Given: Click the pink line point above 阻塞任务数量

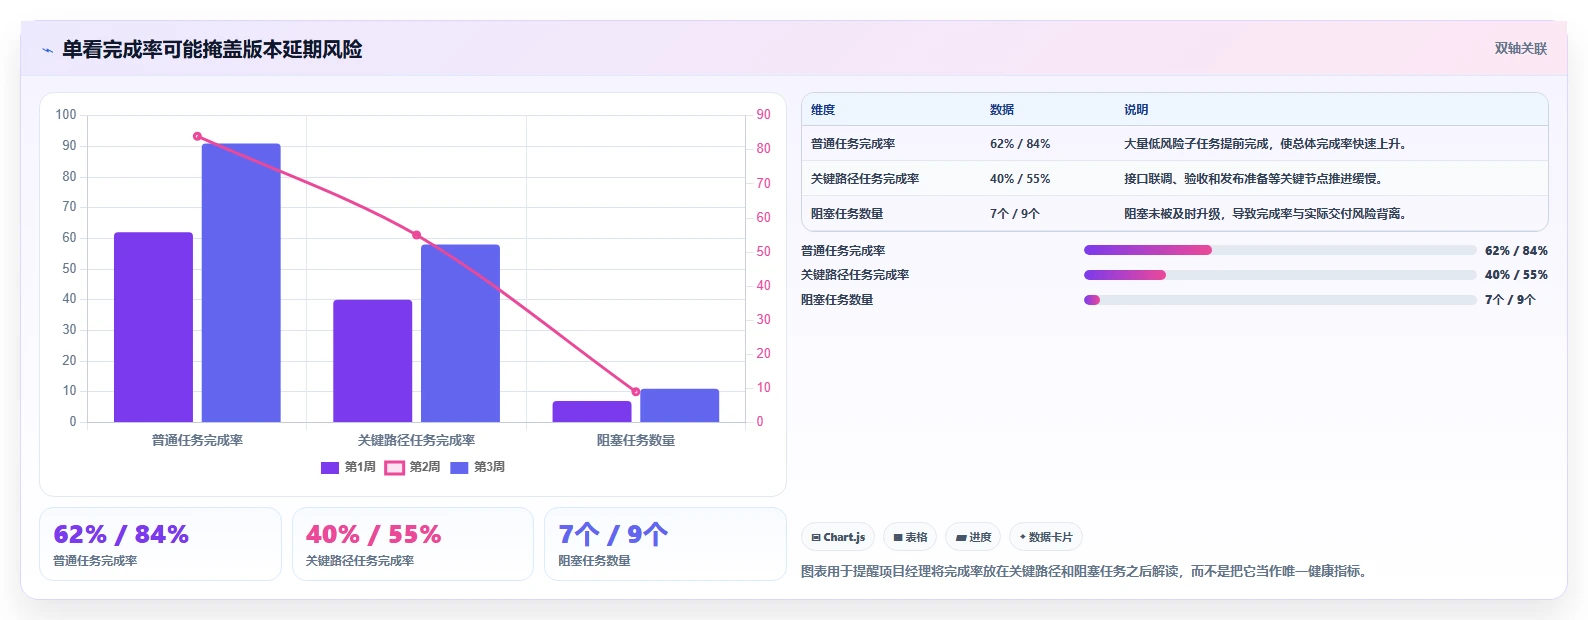Looking at the screenshot, I should point(636,392).
